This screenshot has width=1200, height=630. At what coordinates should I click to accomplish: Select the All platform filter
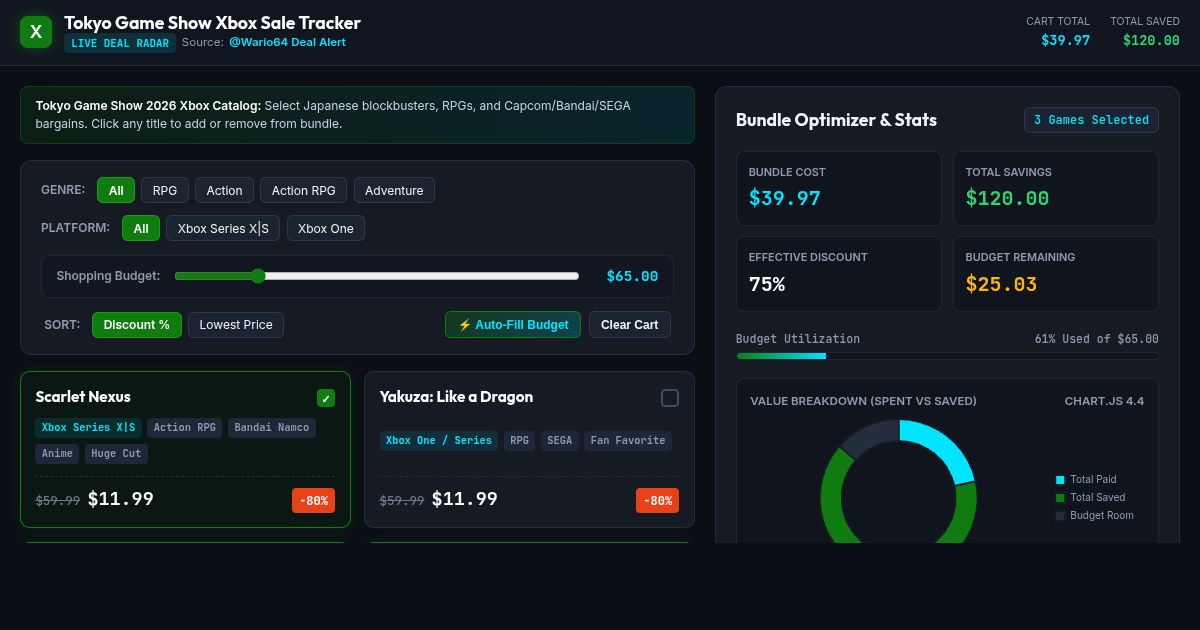click(x=141, y=228)
